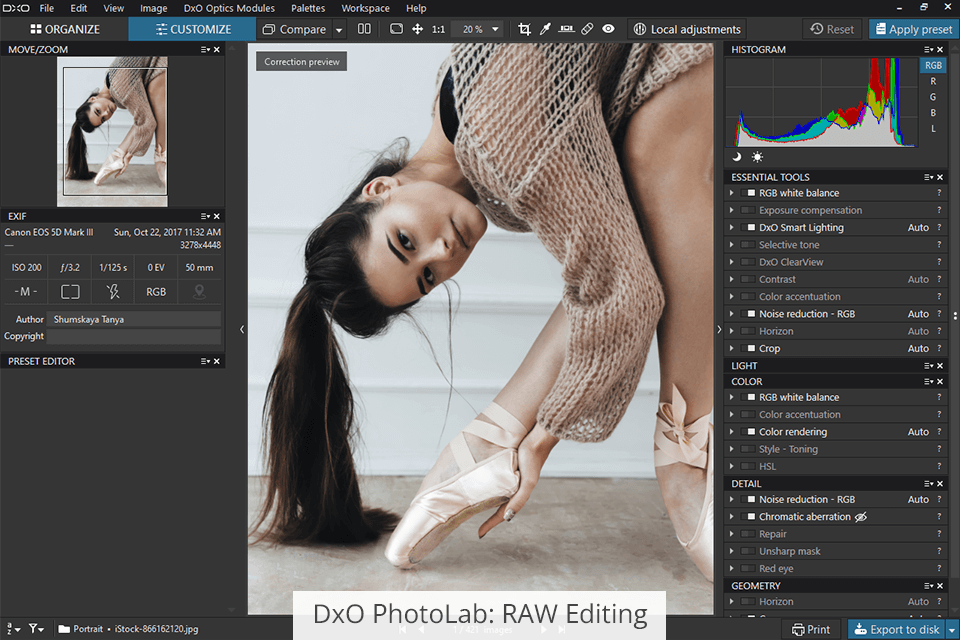Open the DxO Optics Modules menu
Viewport: 960px width, 640px height.
click(x=229, y=8)
